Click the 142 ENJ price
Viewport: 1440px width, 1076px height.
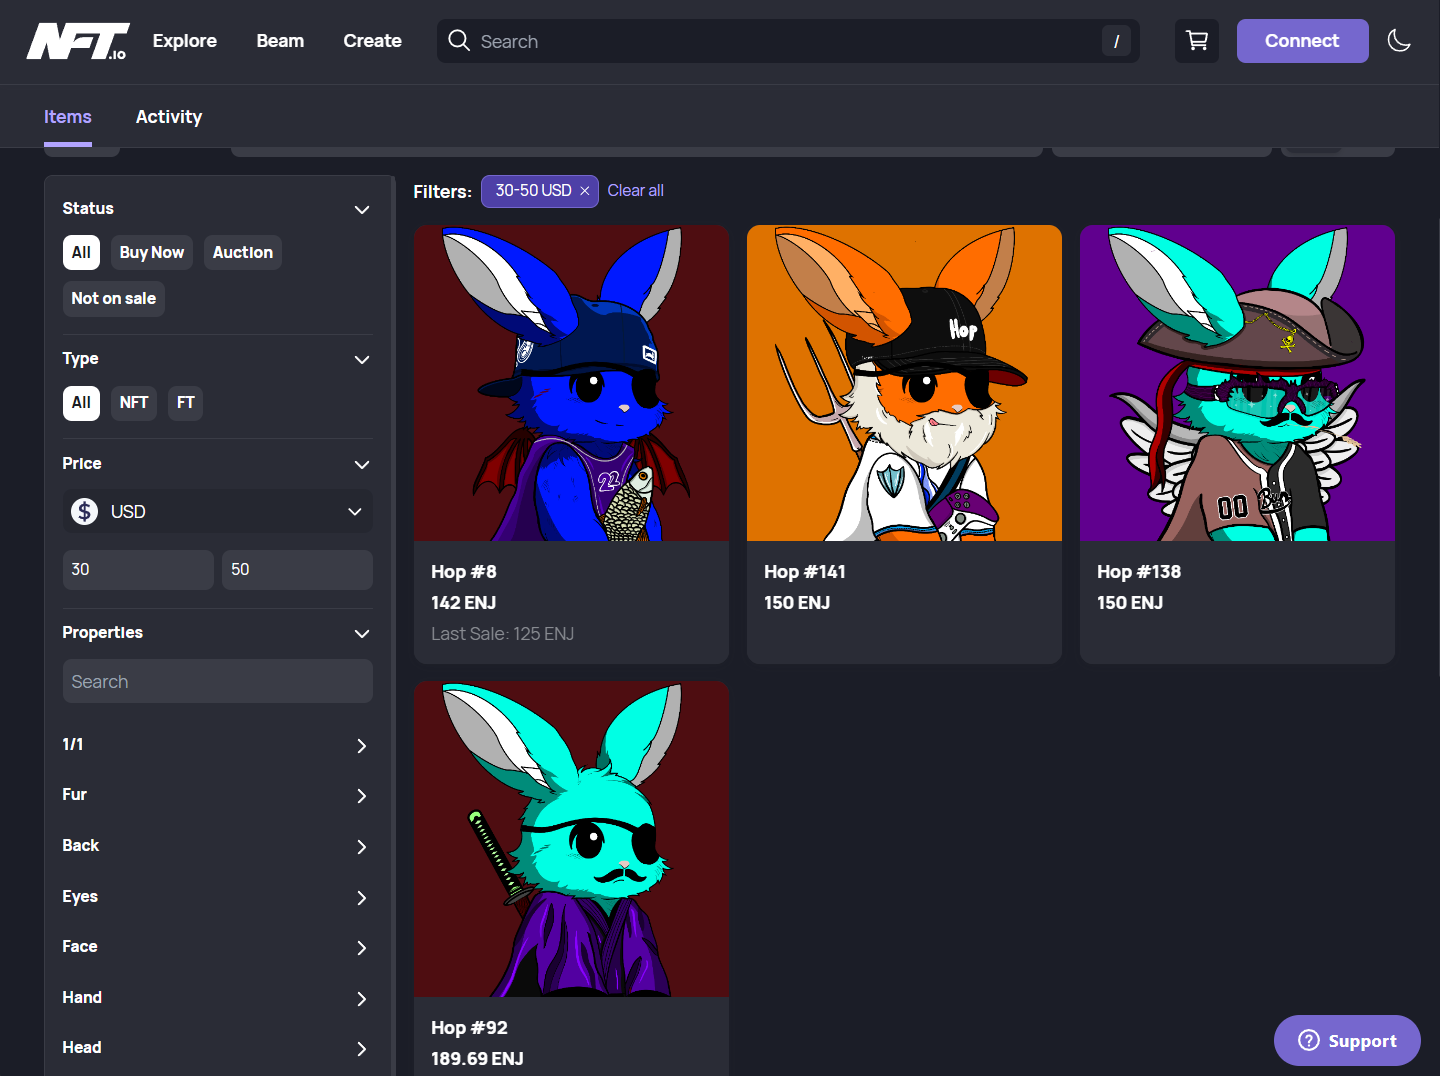point(464,603)
